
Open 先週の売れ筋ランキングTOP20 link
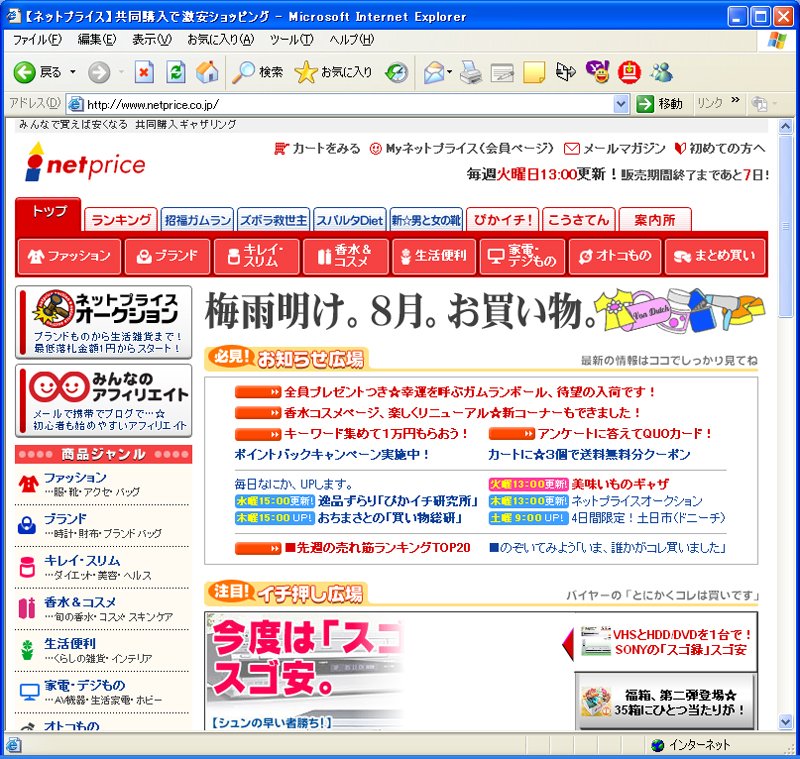(378, 548)
